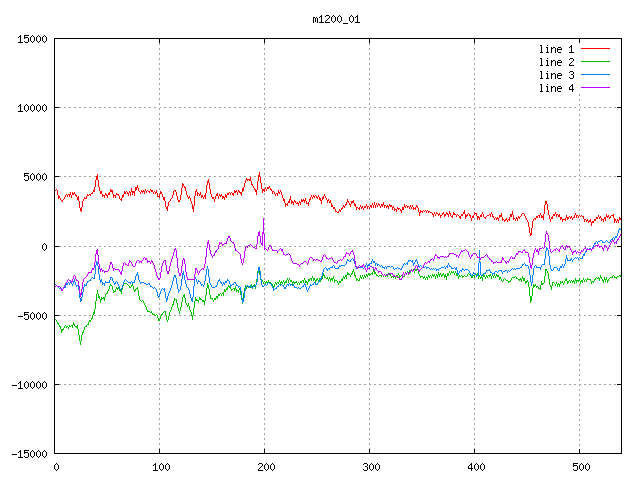
Task: Select the 'line 2' legend label
Action: tap(557, 62)
